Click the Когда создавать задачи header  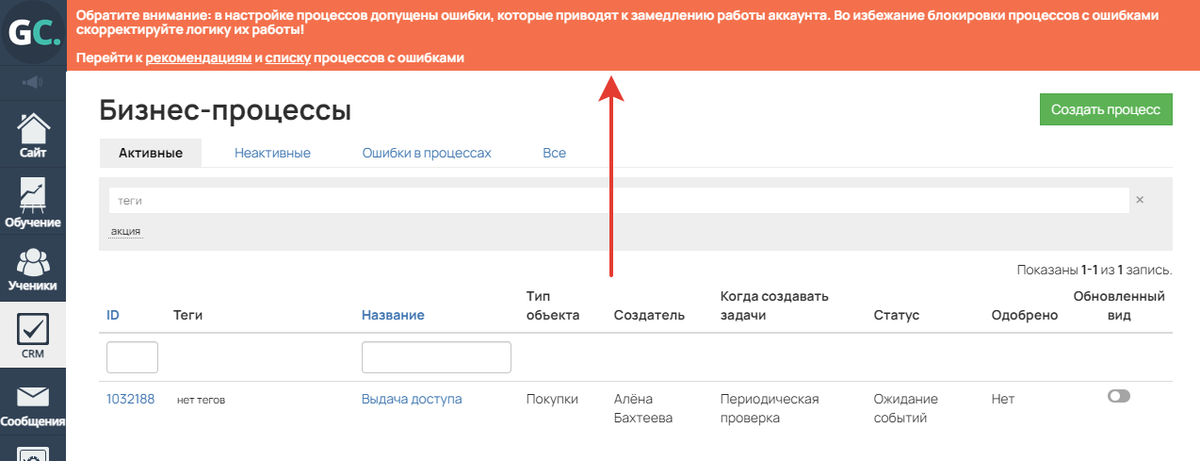point(775,306)
